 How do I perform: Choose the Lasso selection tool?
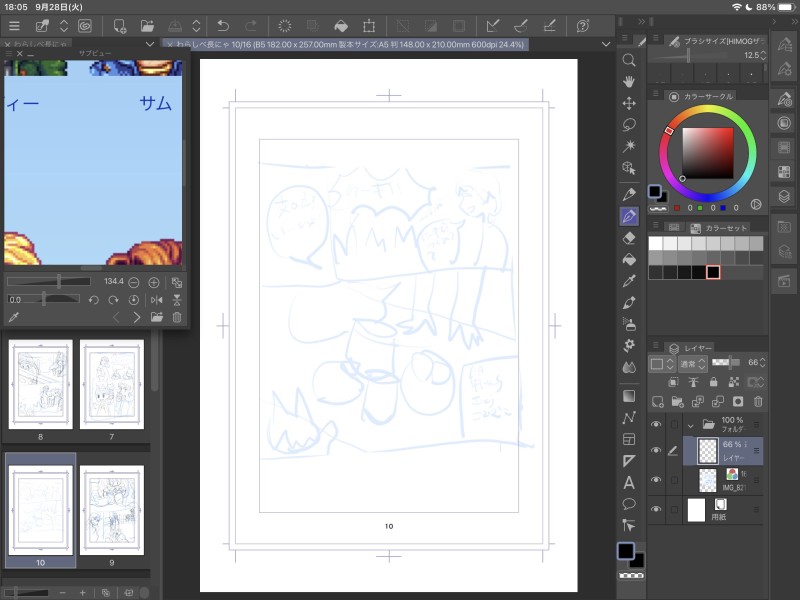click(x=629, y=125)
